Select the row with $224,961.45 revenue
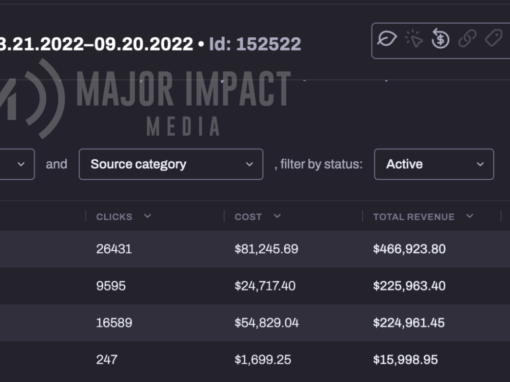 (x=255, y=323)
